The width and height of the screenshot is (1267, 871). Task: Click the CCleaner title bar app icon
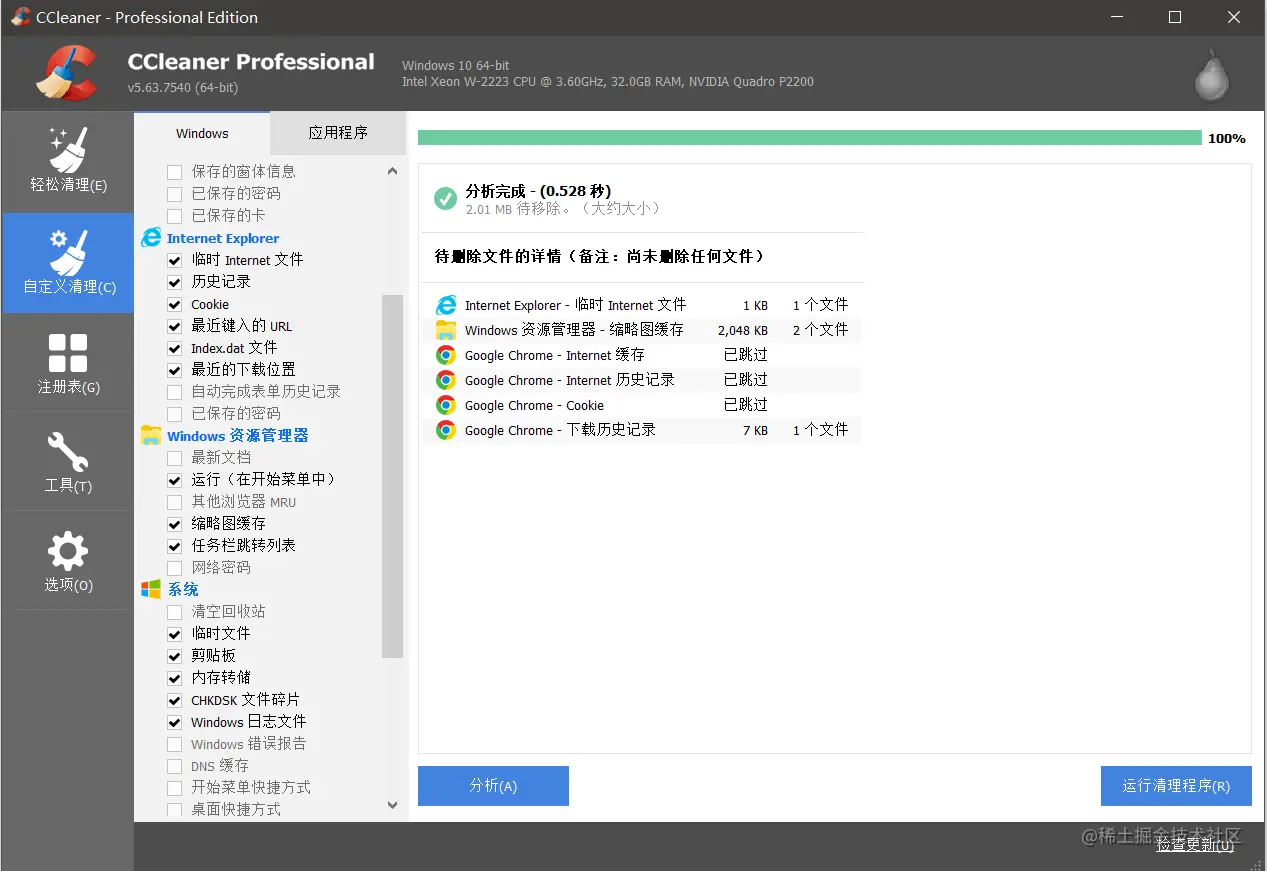click(x=20, y=17)
